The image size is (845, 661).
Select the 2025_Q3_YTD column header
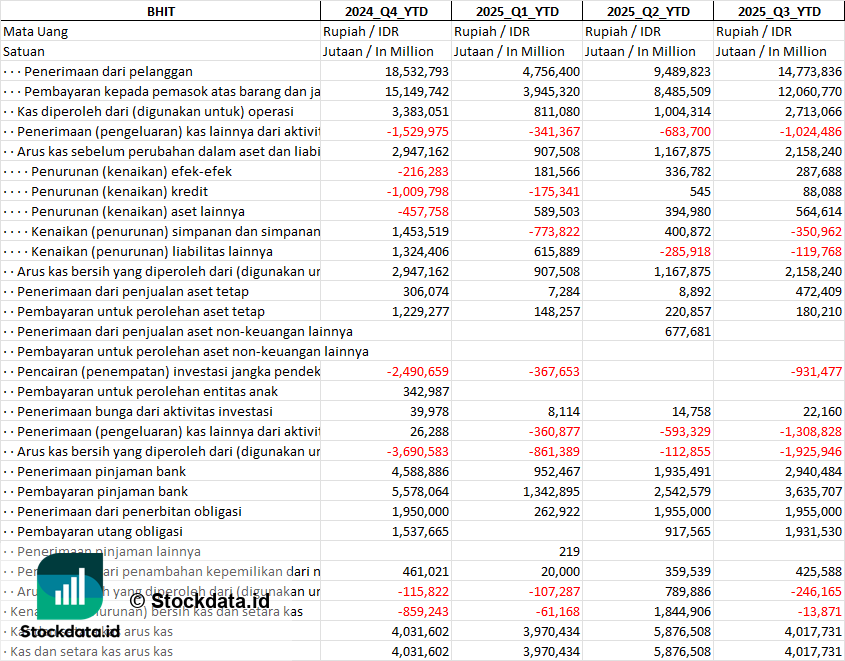click(x=779, y=11)
